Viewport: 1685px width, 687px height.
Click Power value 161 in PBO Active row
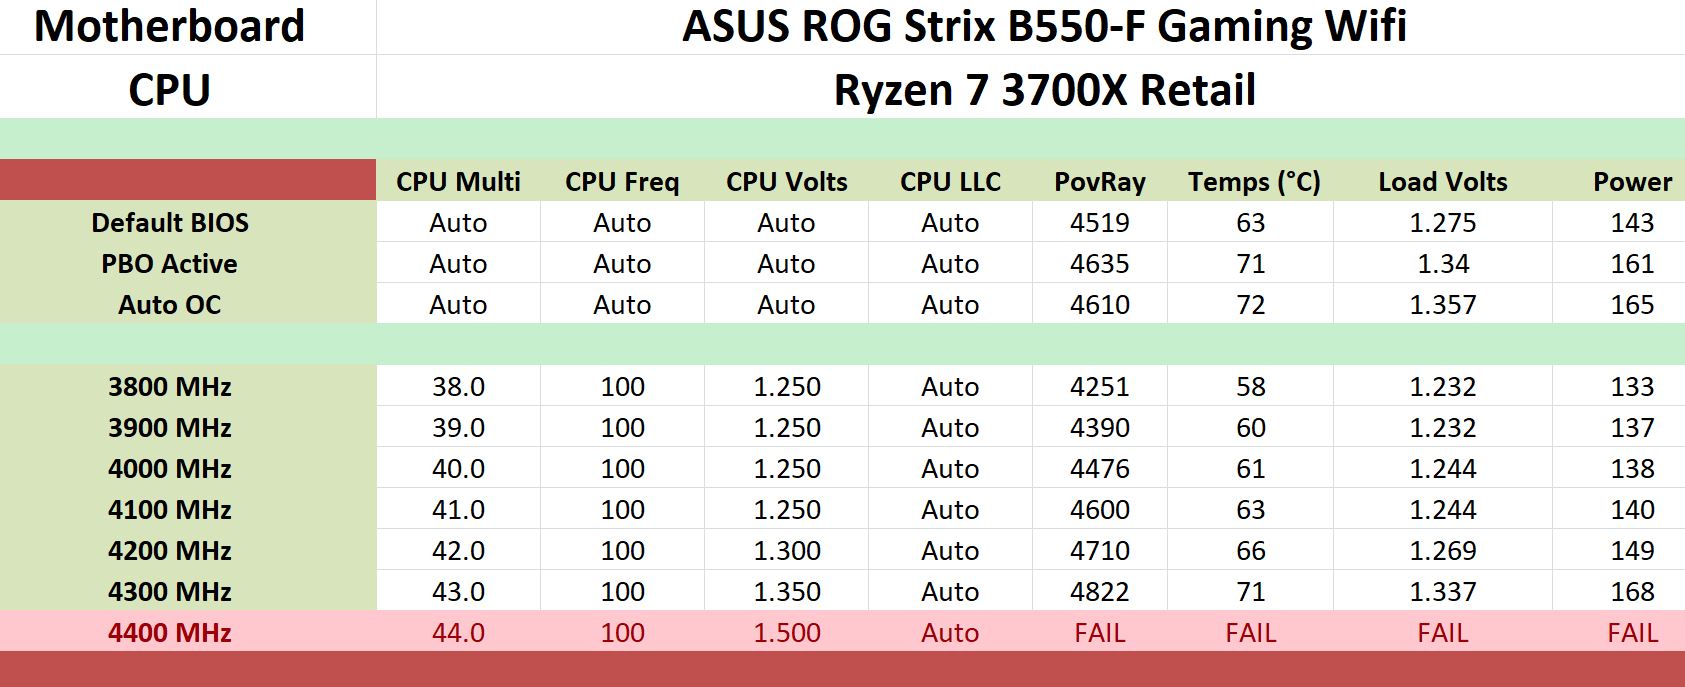[1632, 264]
